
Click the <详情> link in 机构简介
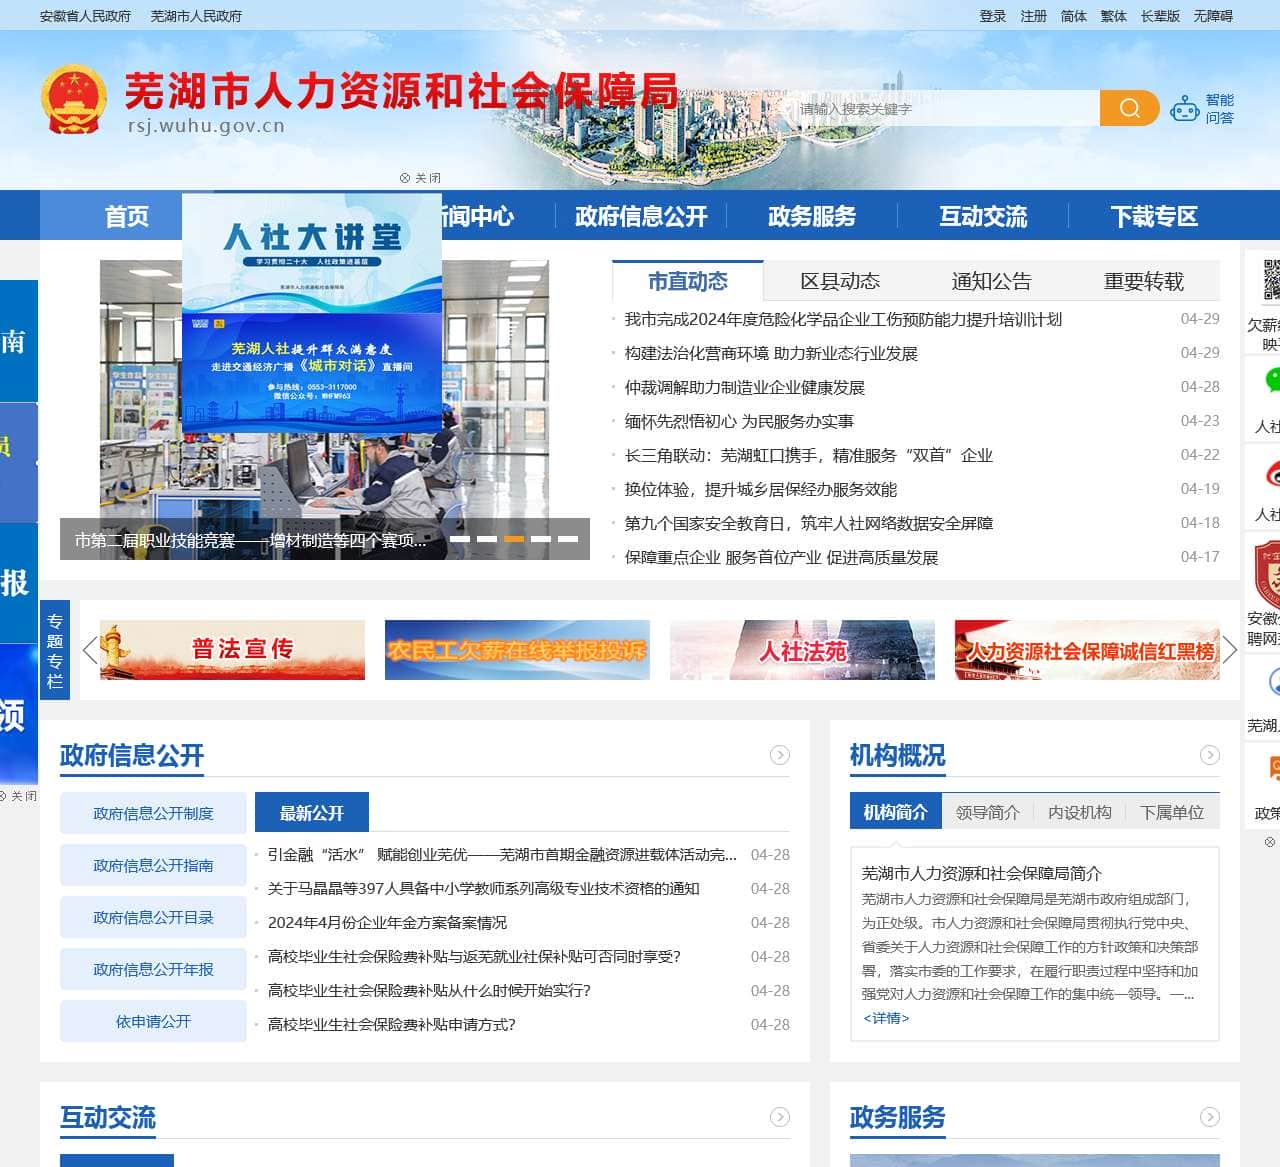click(886, 1018)
